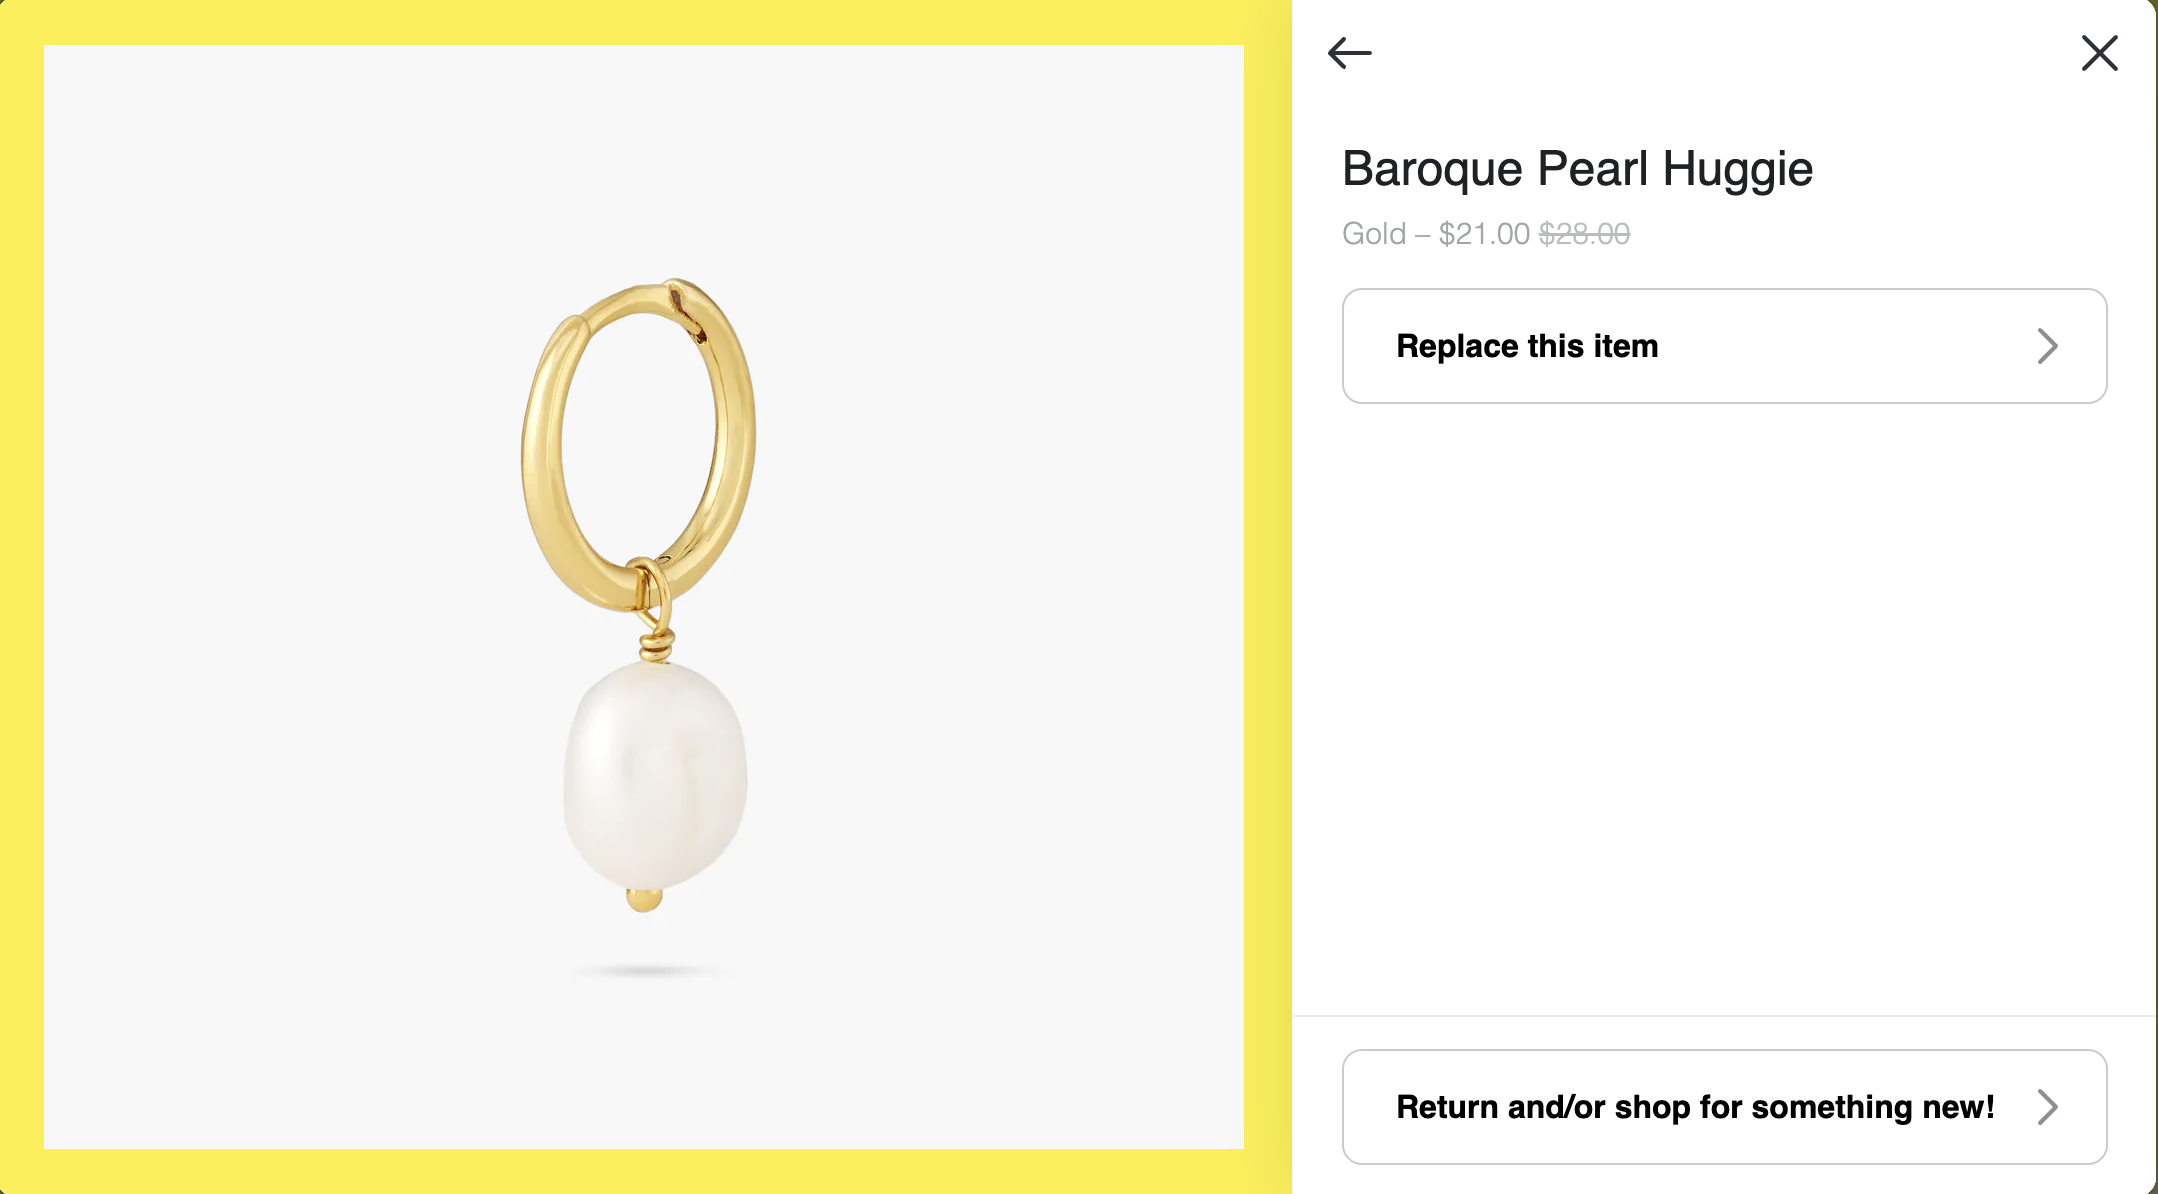Image resolution: width=2158 pixels, height=1194 pixels.
Task: Open Return and/or shop for something new
Action: [1694, 1107]
